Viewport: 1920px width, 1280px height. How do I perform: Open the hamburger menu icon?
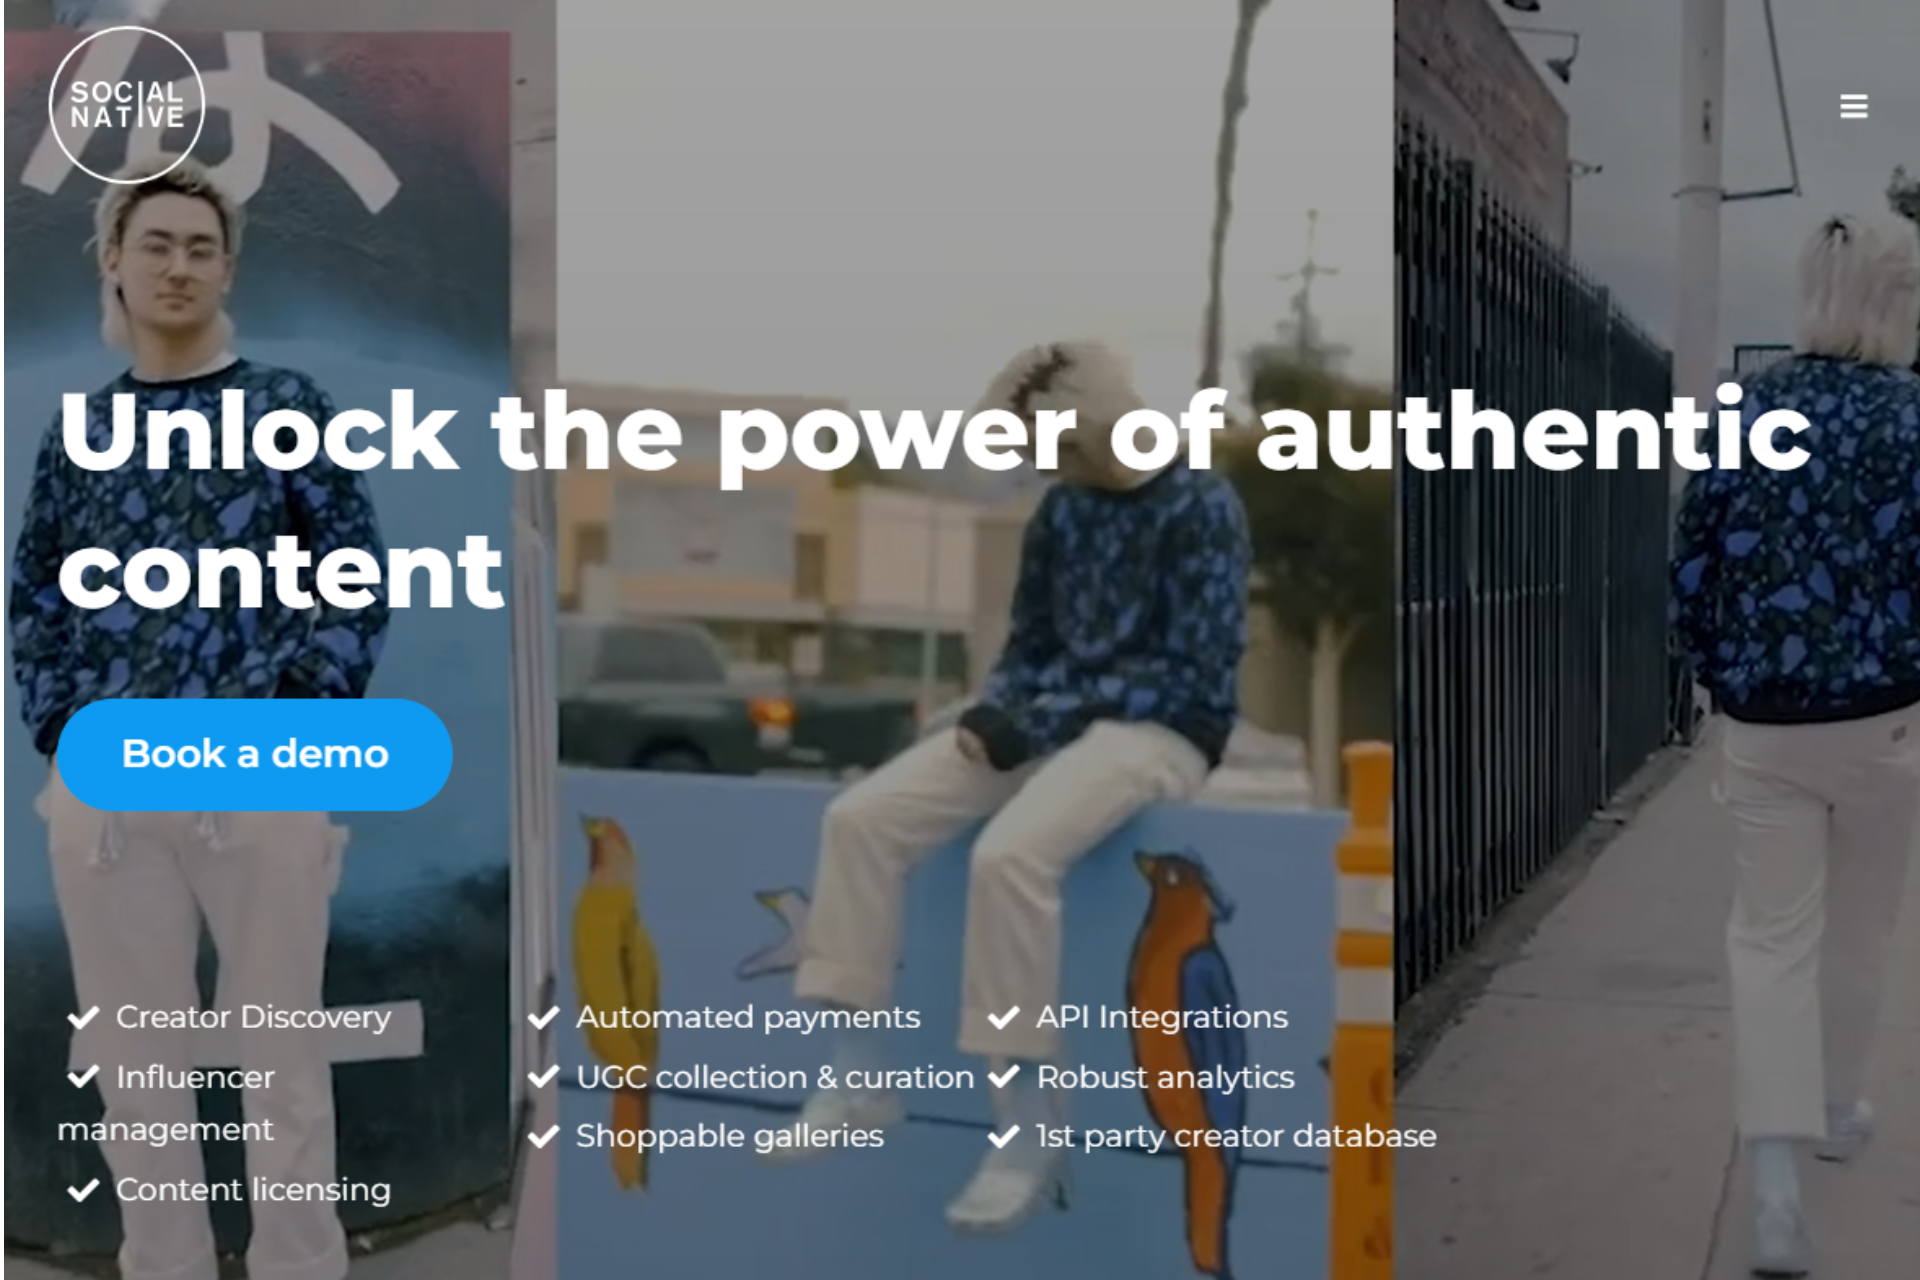click(x=1853, y=106)
